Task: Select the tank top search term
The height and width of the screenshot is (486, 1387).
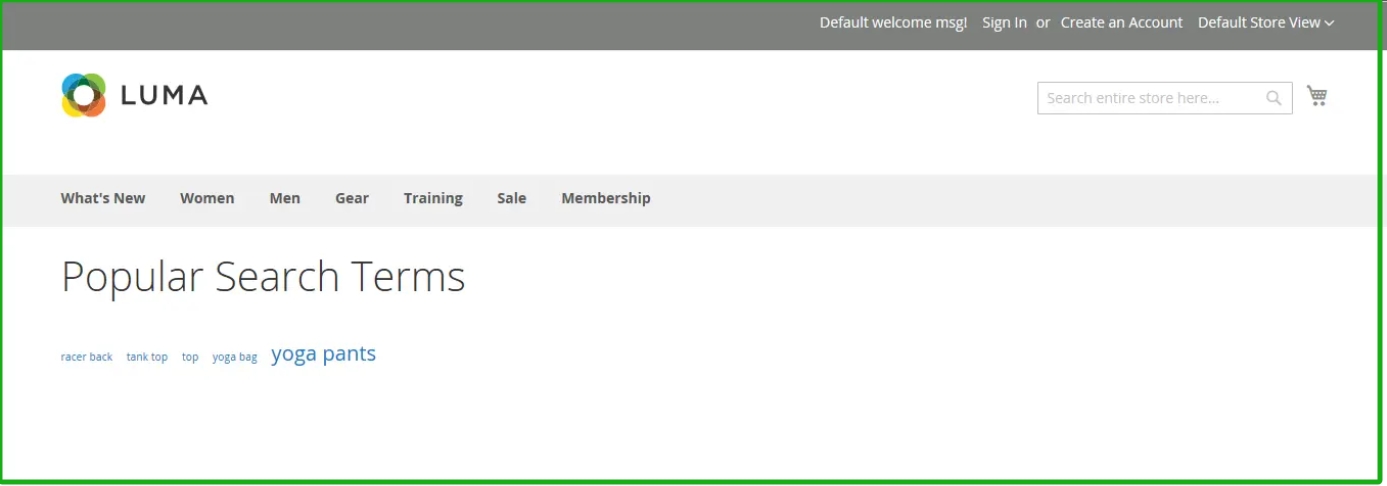Action: (147, 357)
